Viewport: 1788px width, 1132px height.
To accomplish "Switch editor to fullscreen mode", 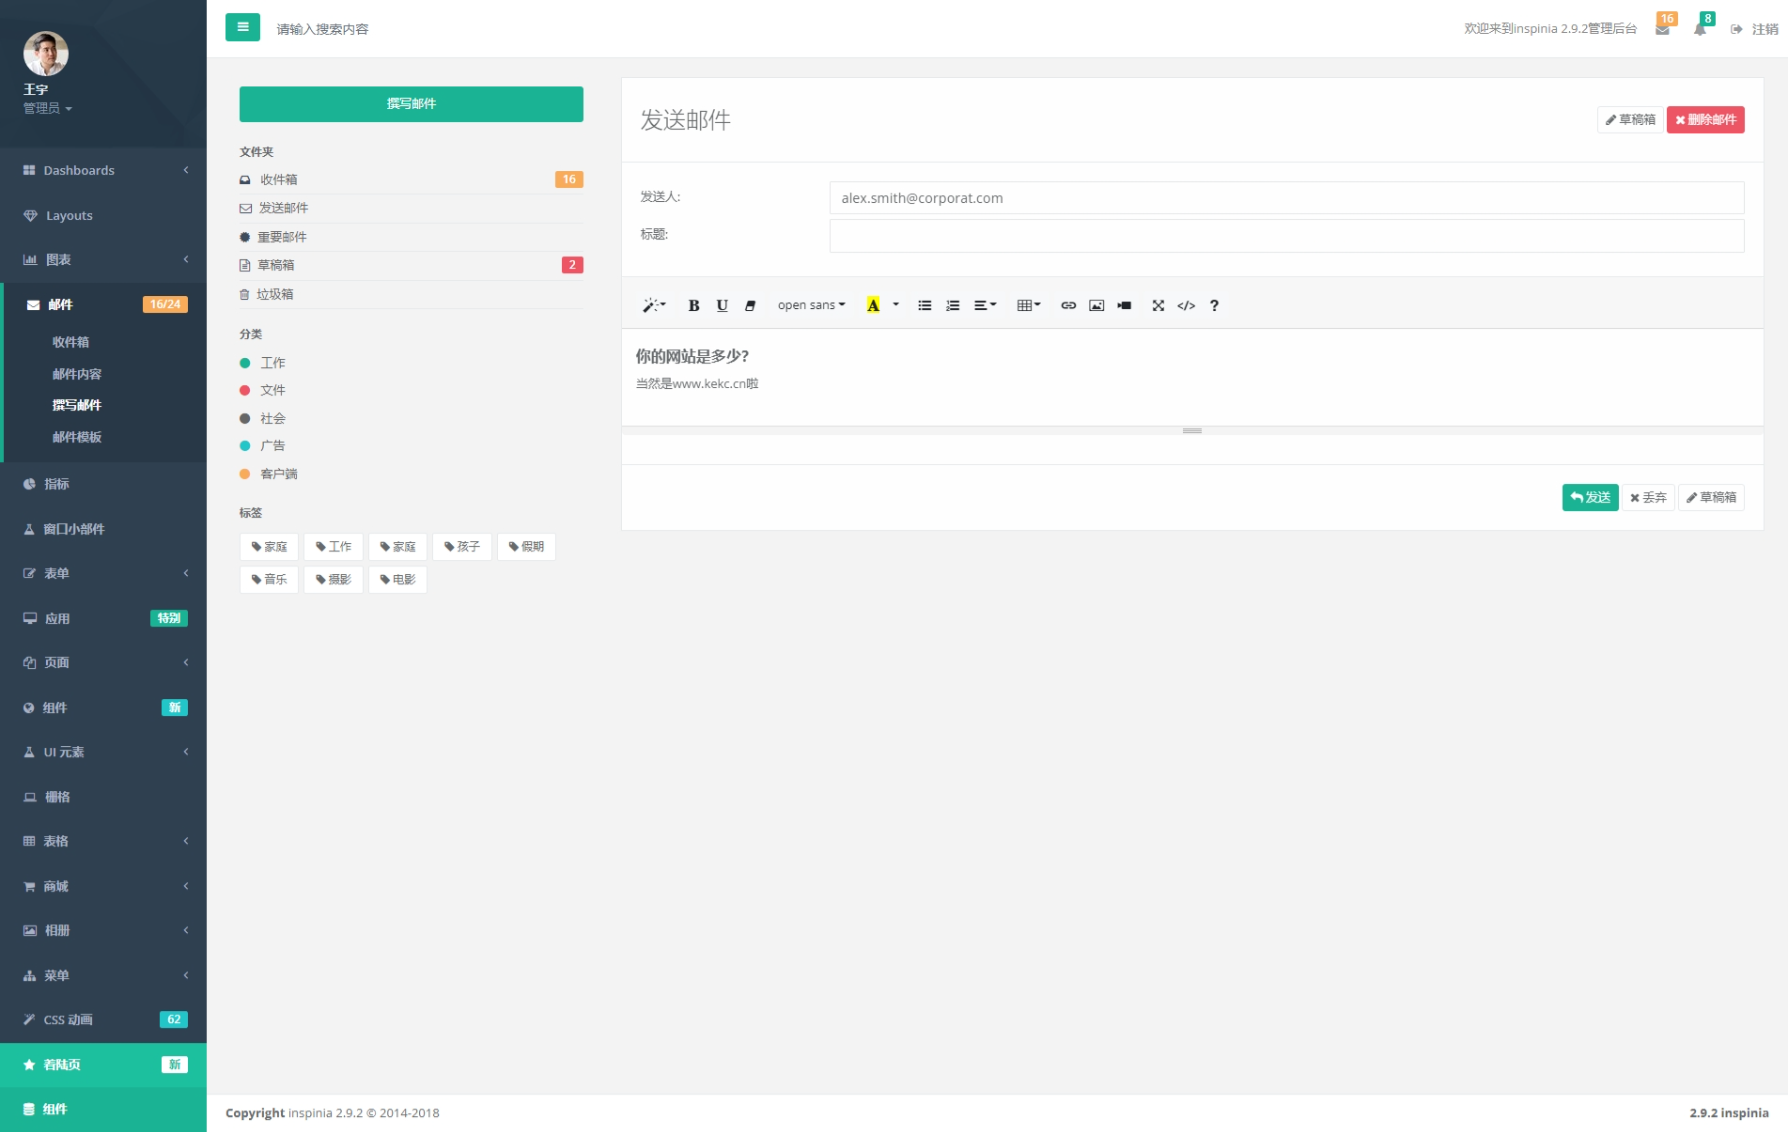I will [1158, 305].
